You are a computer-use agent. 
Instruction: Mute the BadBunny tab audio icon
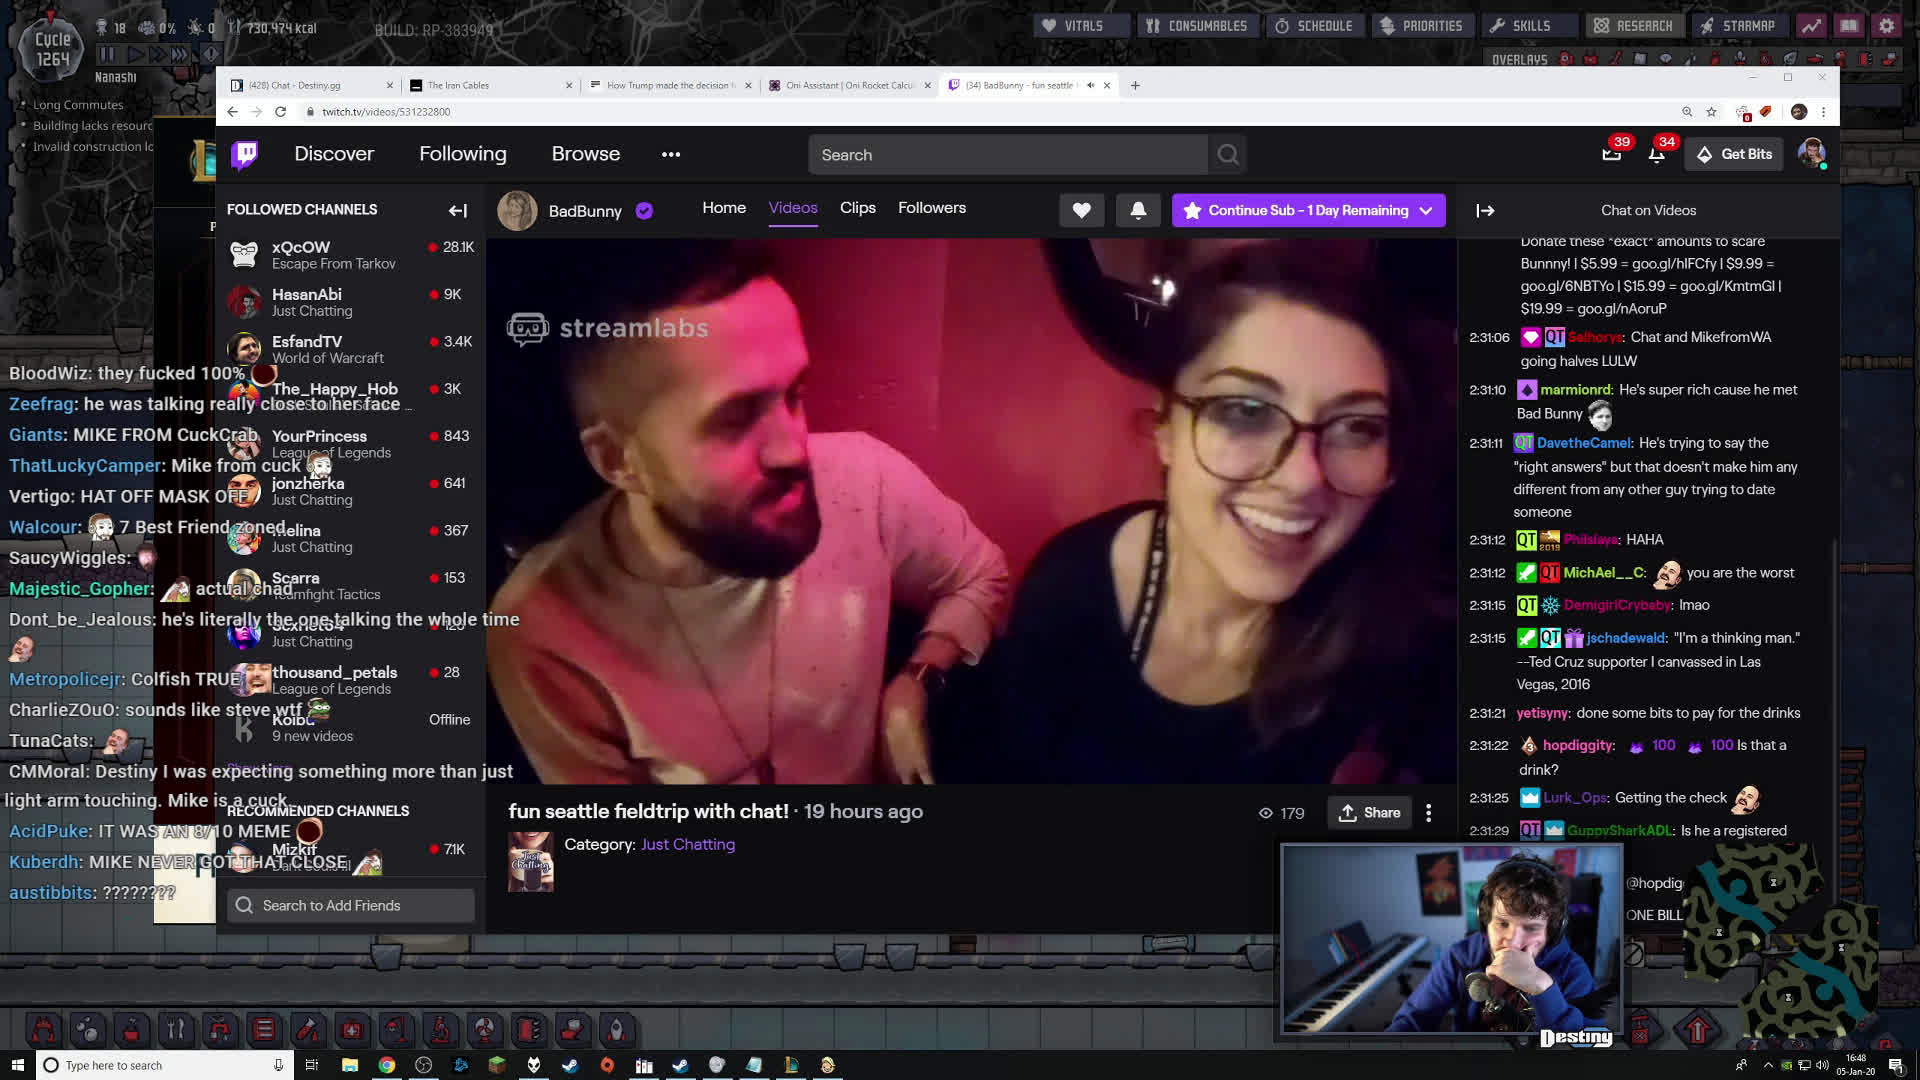(1090, 85)
